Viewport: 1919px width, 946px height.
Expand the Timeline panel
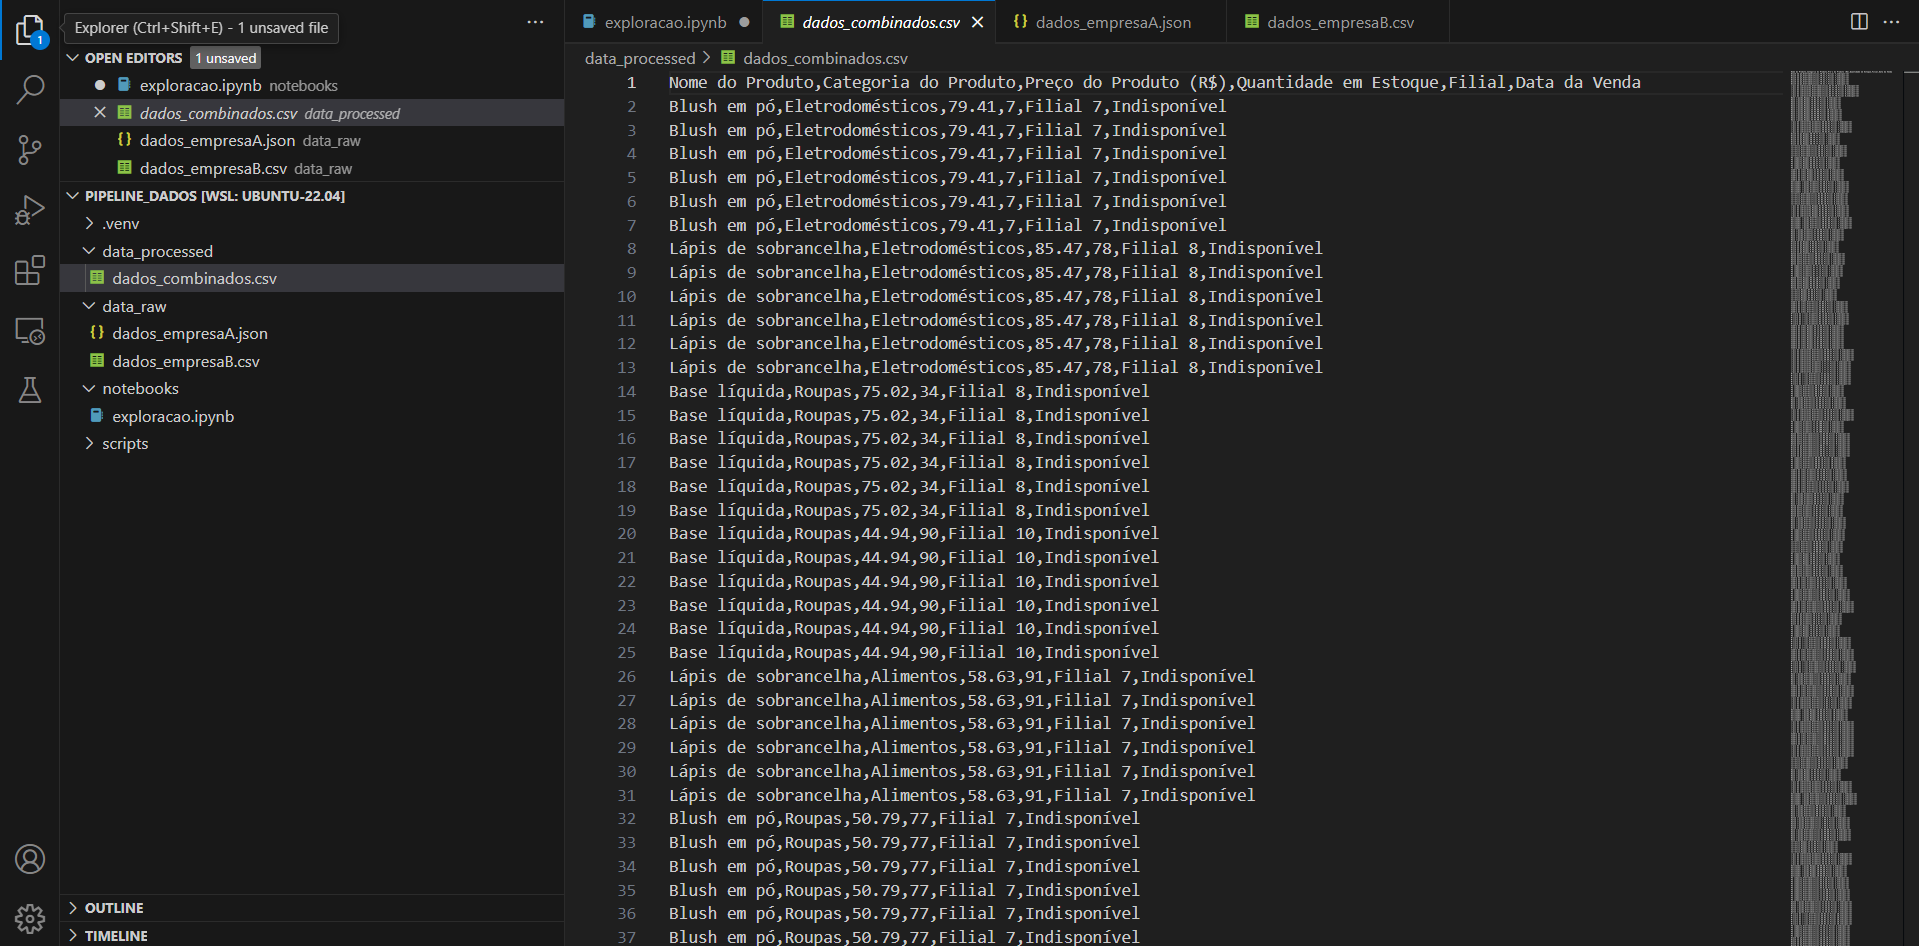point(312,935)
